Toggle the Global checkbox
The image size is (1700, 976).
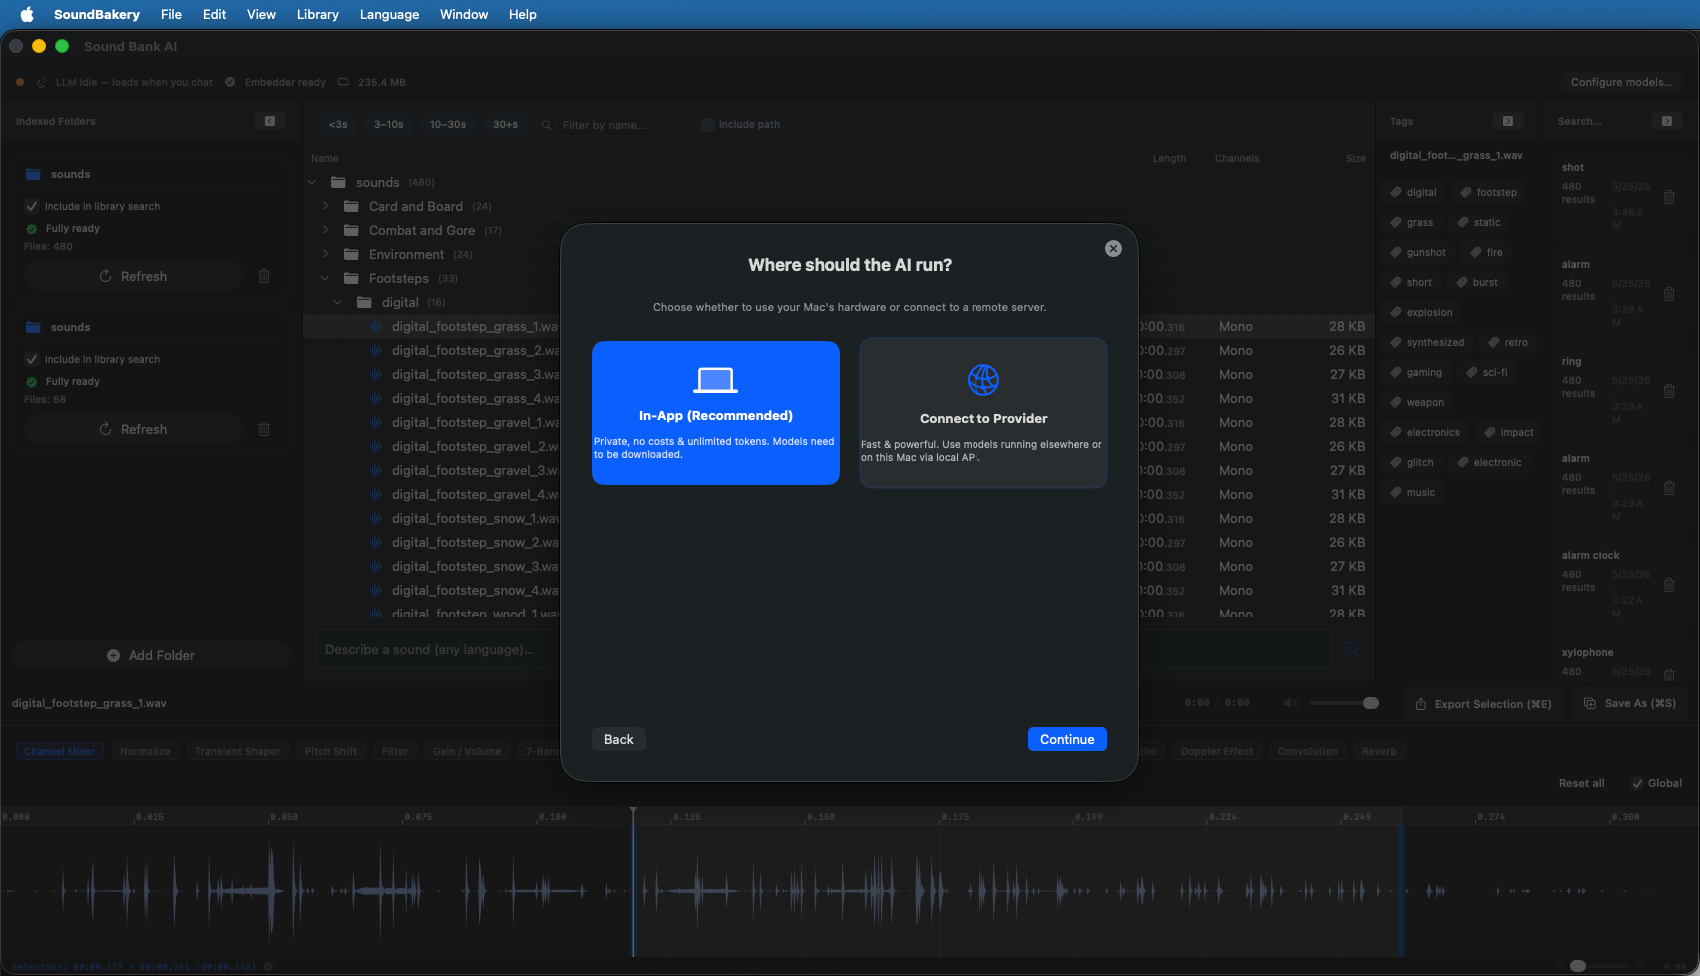(1637, 783)
